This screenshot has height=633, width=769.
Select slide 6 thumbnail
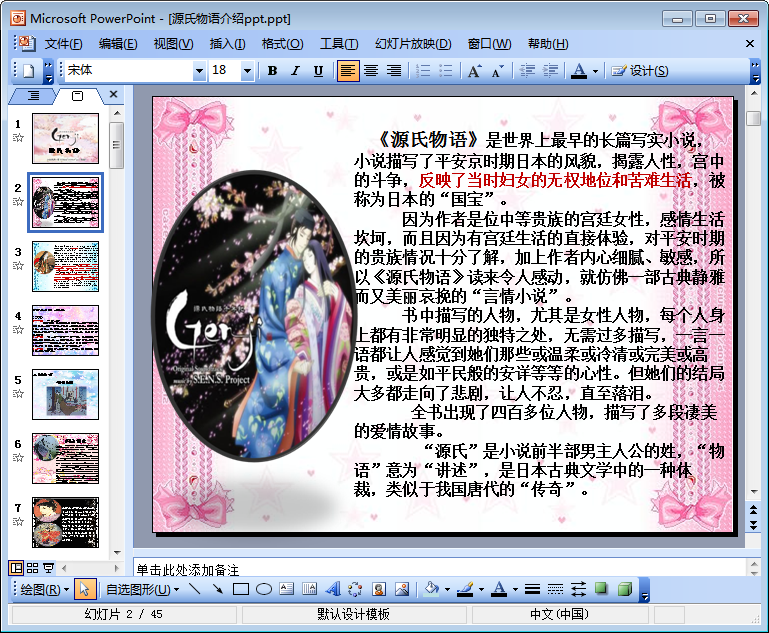click(65, 458)
